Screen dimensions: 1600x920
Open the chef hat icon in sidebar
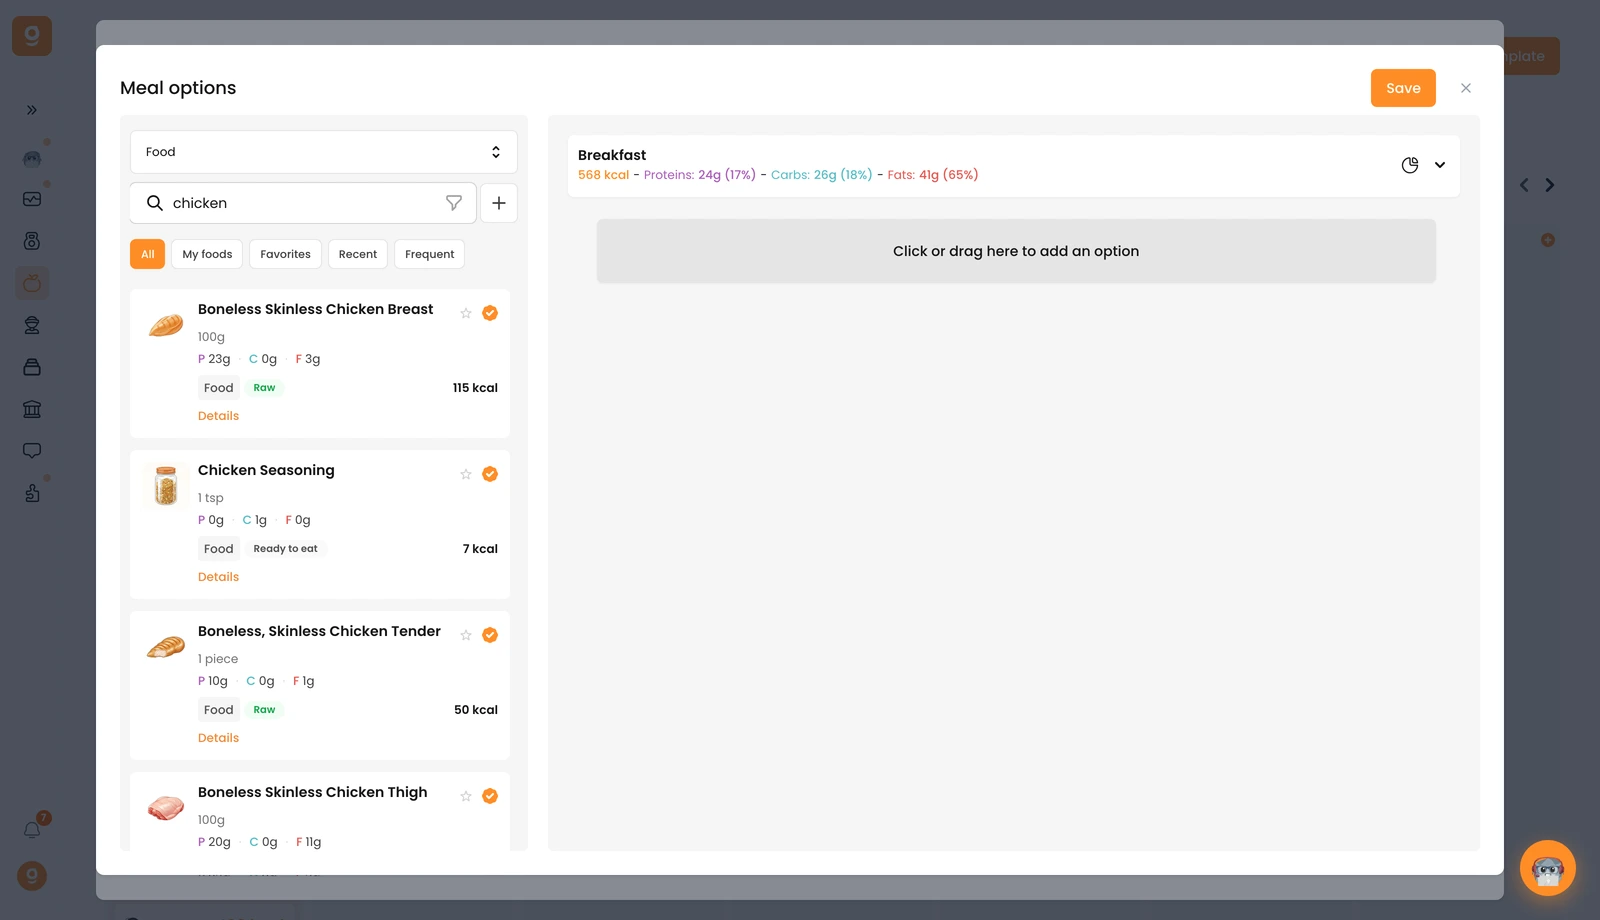[x=32, y=325]
